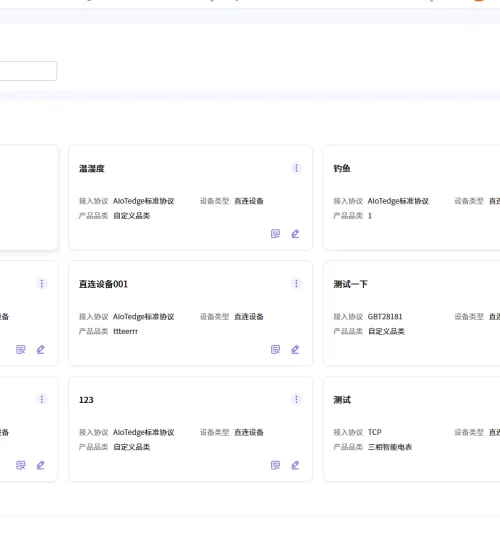Click 直连设备 device type on 直连设备001 card
This screenshot has height=550, width=500.
(x=249, y=316)
